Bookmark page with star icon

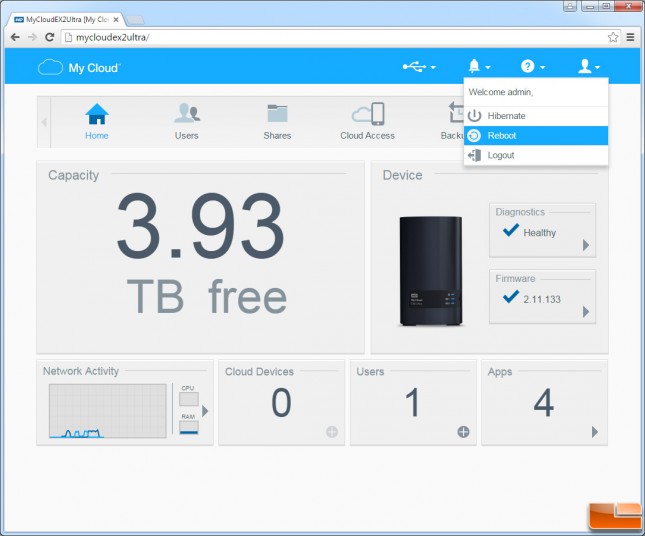pyautogui.click(x=613, y=37)
